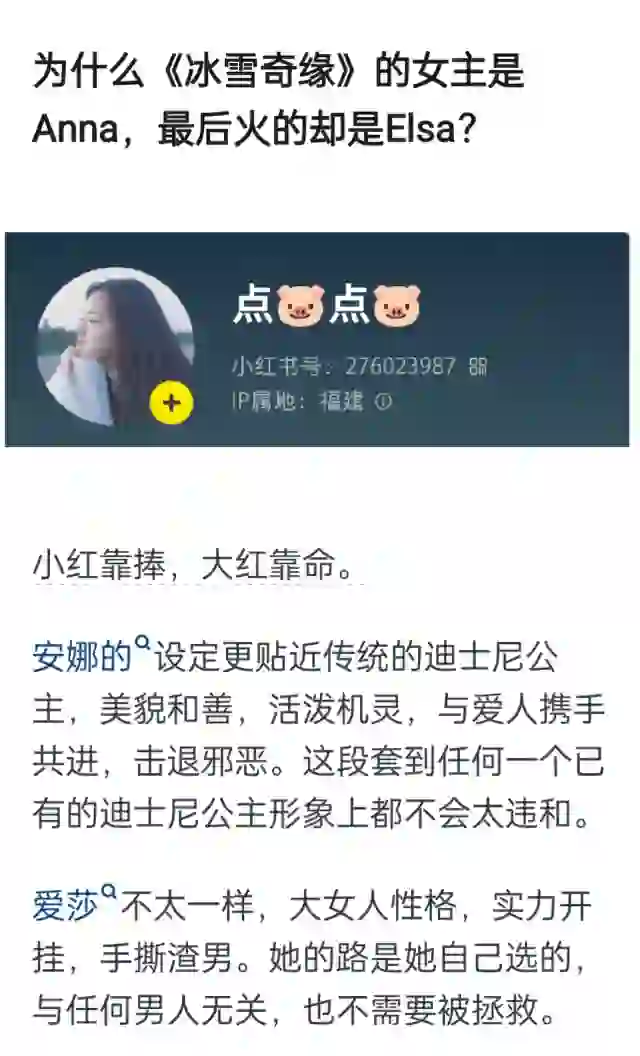
Task: Tap the info icon next to 福建
Action: tap(383, 402)
